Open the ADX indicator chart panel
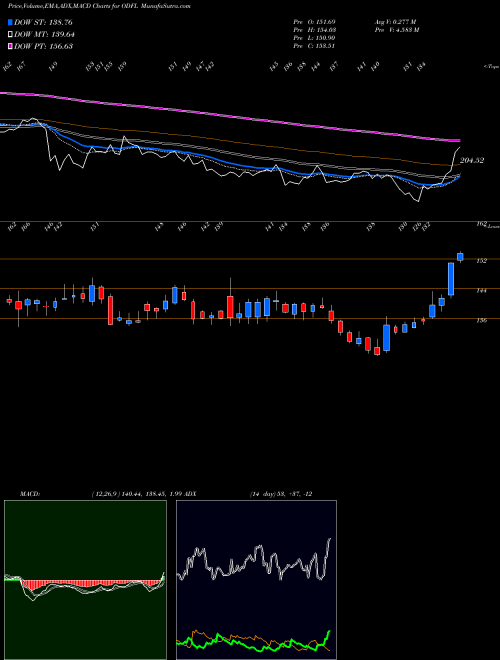 click(256, 580)
